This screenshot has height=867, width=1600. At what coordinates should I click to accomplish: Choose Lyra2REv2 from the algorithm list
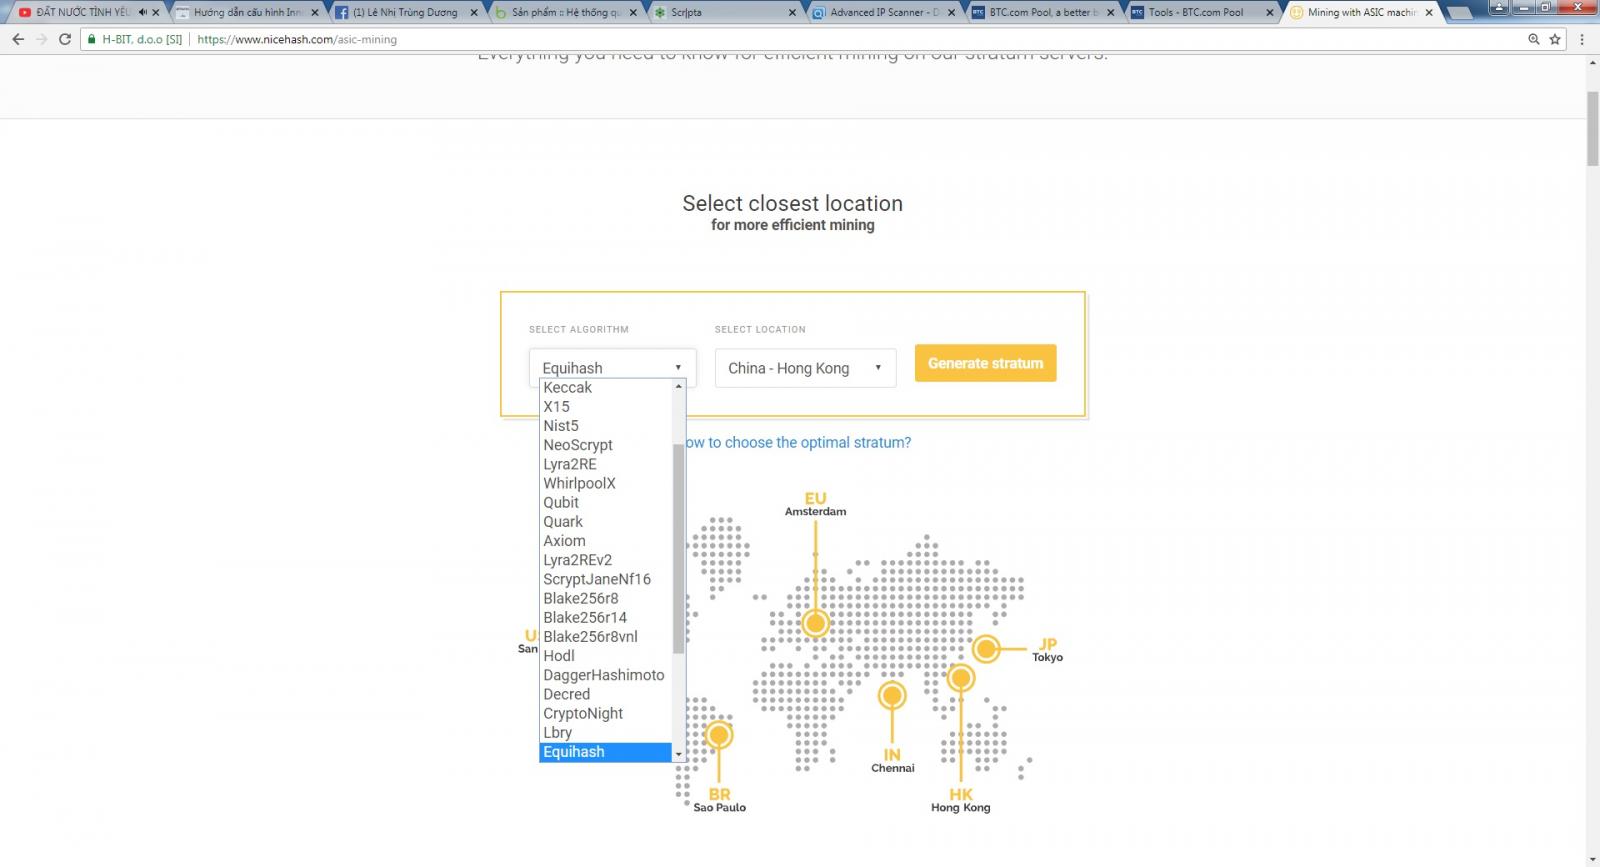[605, 559]
